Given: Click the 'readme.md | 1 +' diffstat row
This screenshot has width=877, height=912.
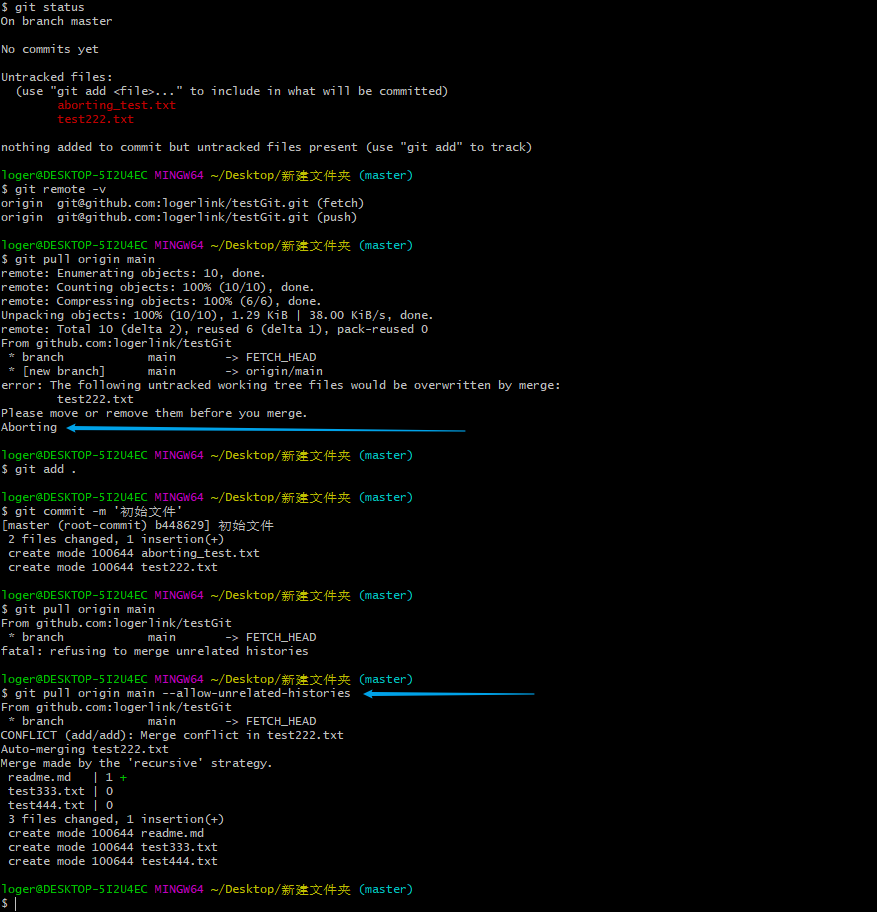Looking at the screenshot, I should coord(67,777).
